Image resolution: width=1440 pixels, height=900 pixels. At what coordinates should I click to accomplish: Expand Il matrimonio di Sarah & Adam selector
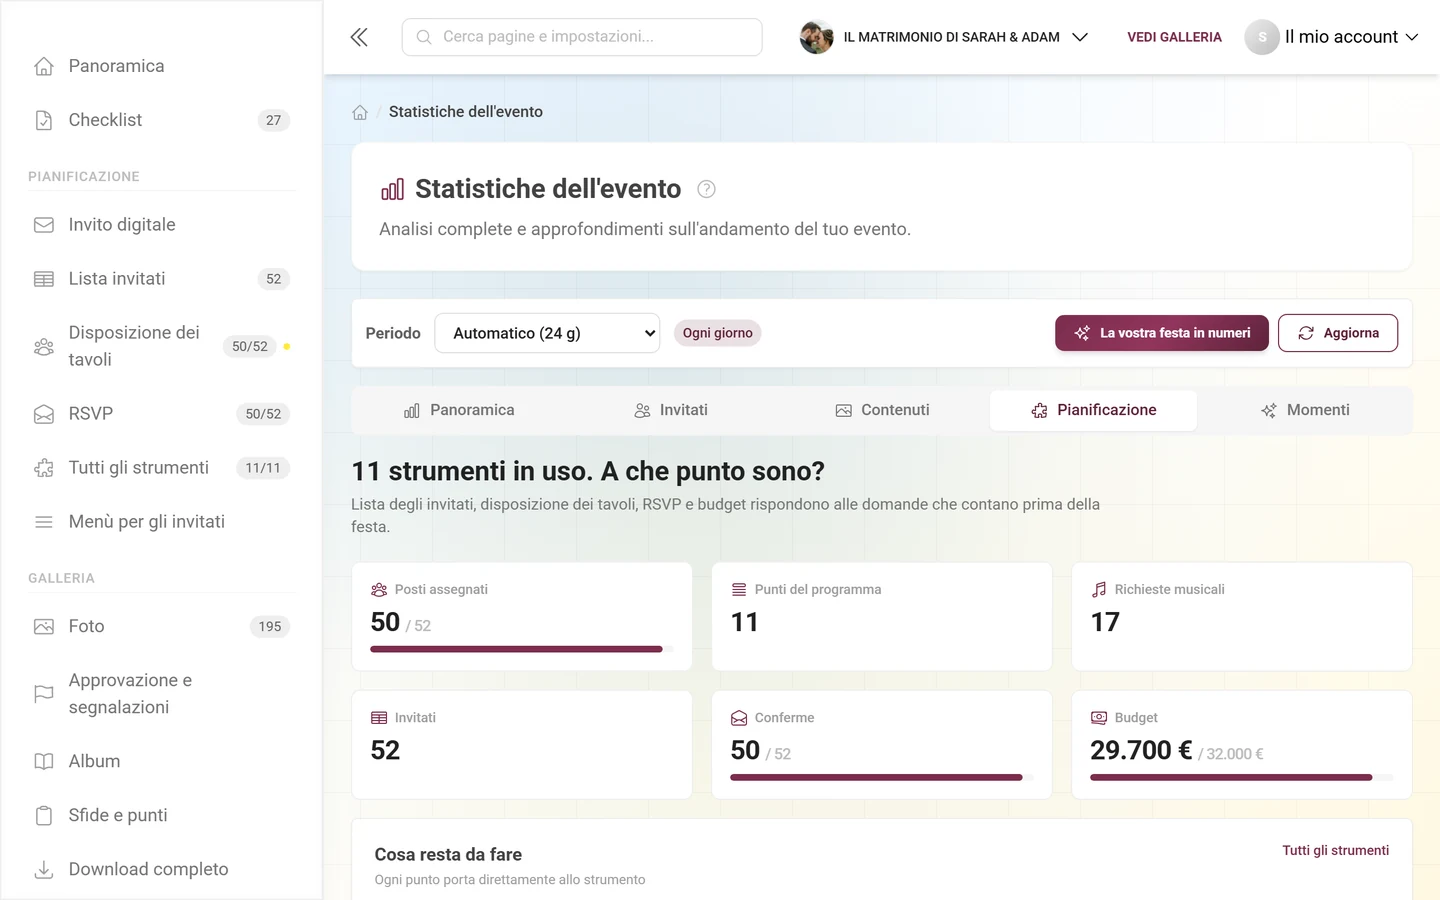[944, 37]
